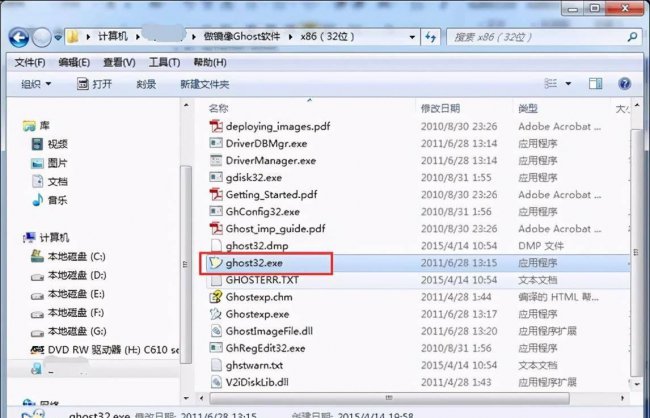
Task: Select 库 in the navigation pane
Action: 36,125
